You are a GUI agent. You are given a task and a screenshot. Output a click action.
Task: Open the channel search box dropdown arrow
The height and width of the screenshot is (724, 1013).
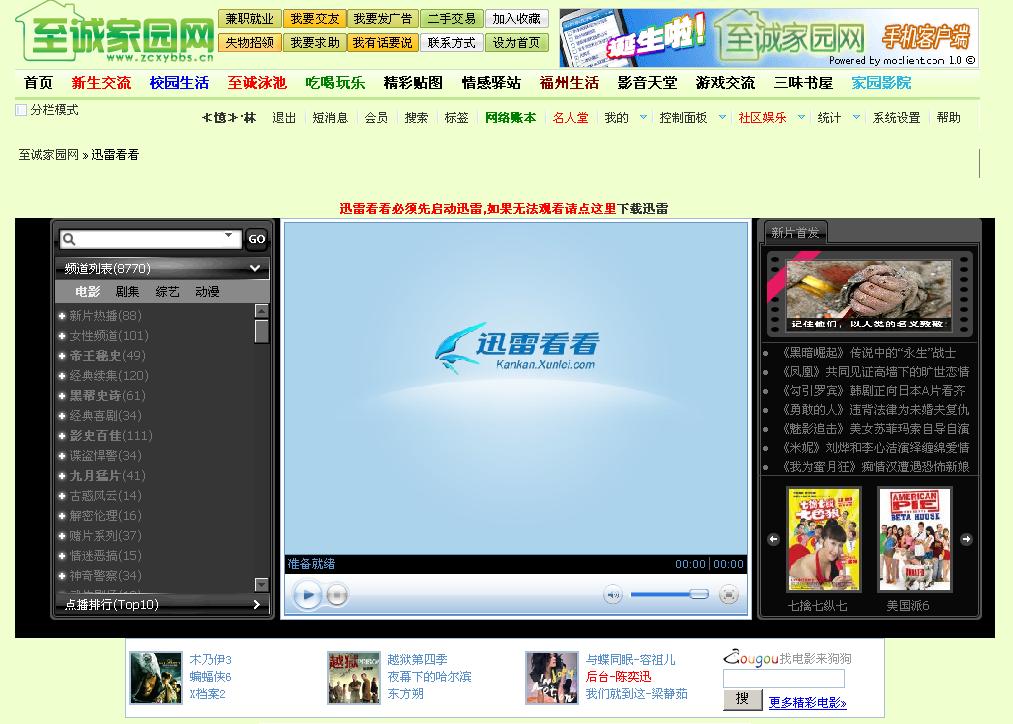click(229, 235)
